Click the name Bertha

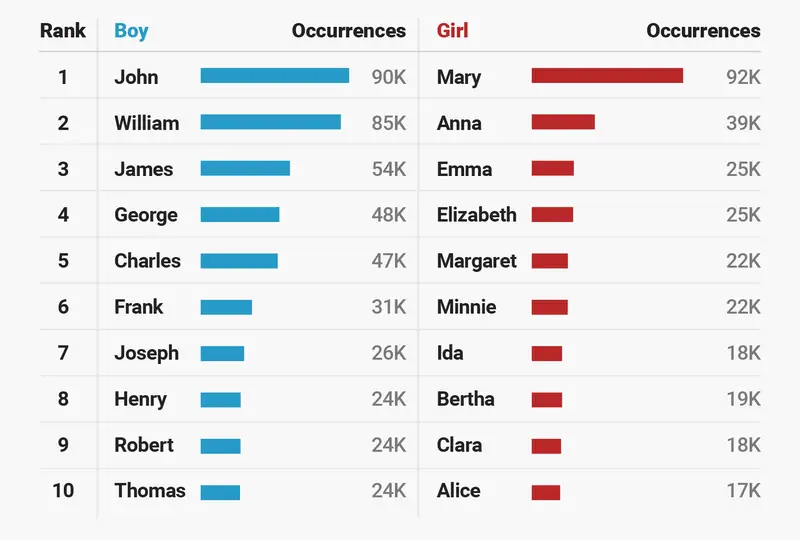465,399
